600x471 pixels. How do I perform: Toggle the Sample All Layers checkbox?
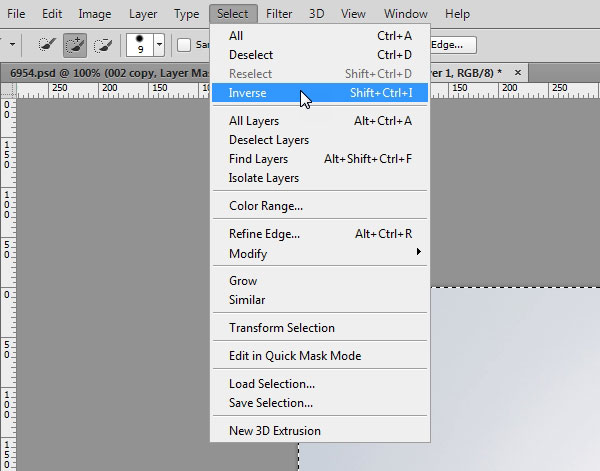click(x=184, y=45)
